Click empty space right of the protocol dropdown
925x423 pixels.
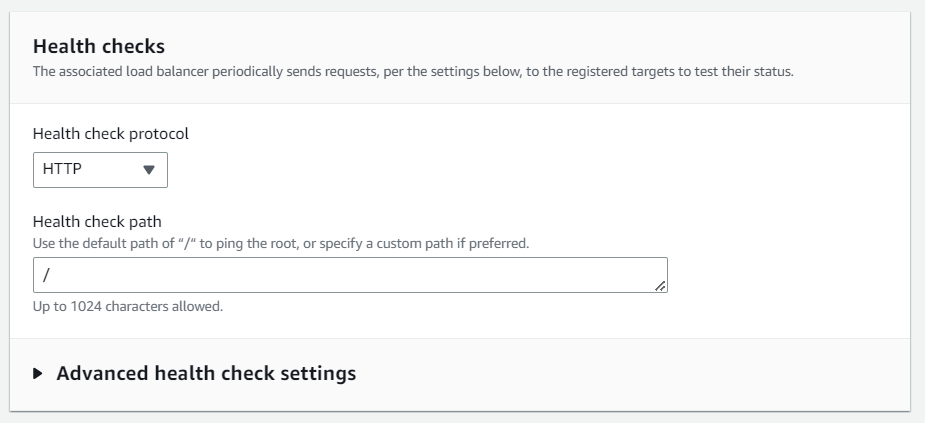tap(500, 170)
